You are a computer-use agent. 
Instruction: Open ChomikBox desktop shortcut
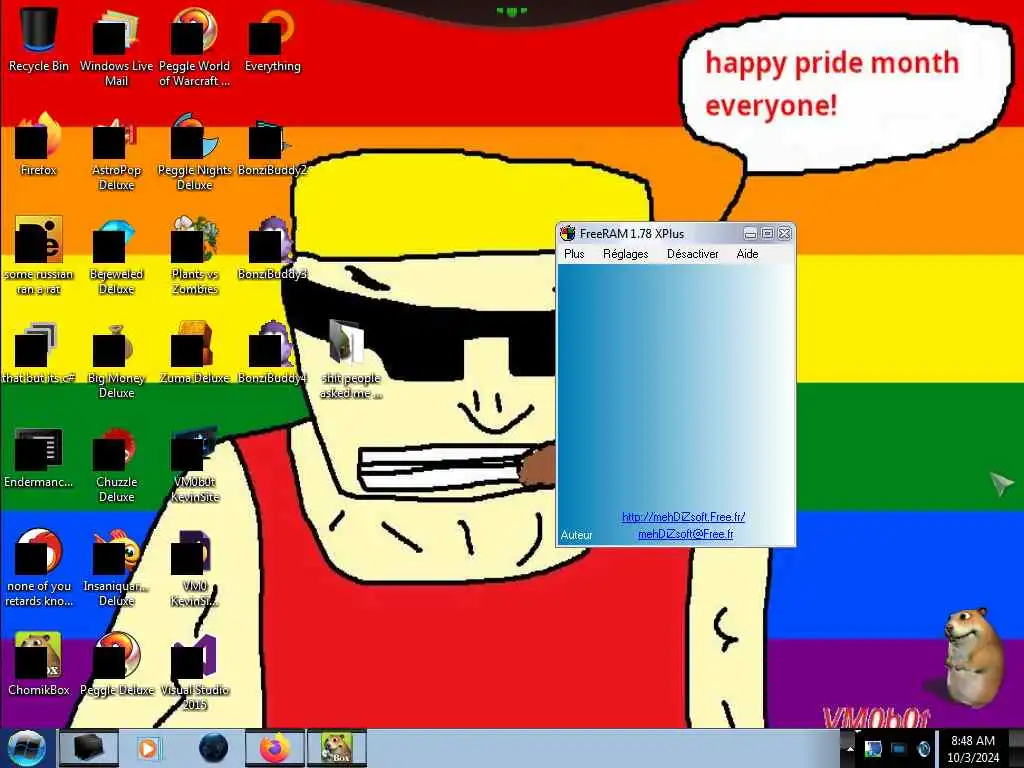(x=39, y=663)
